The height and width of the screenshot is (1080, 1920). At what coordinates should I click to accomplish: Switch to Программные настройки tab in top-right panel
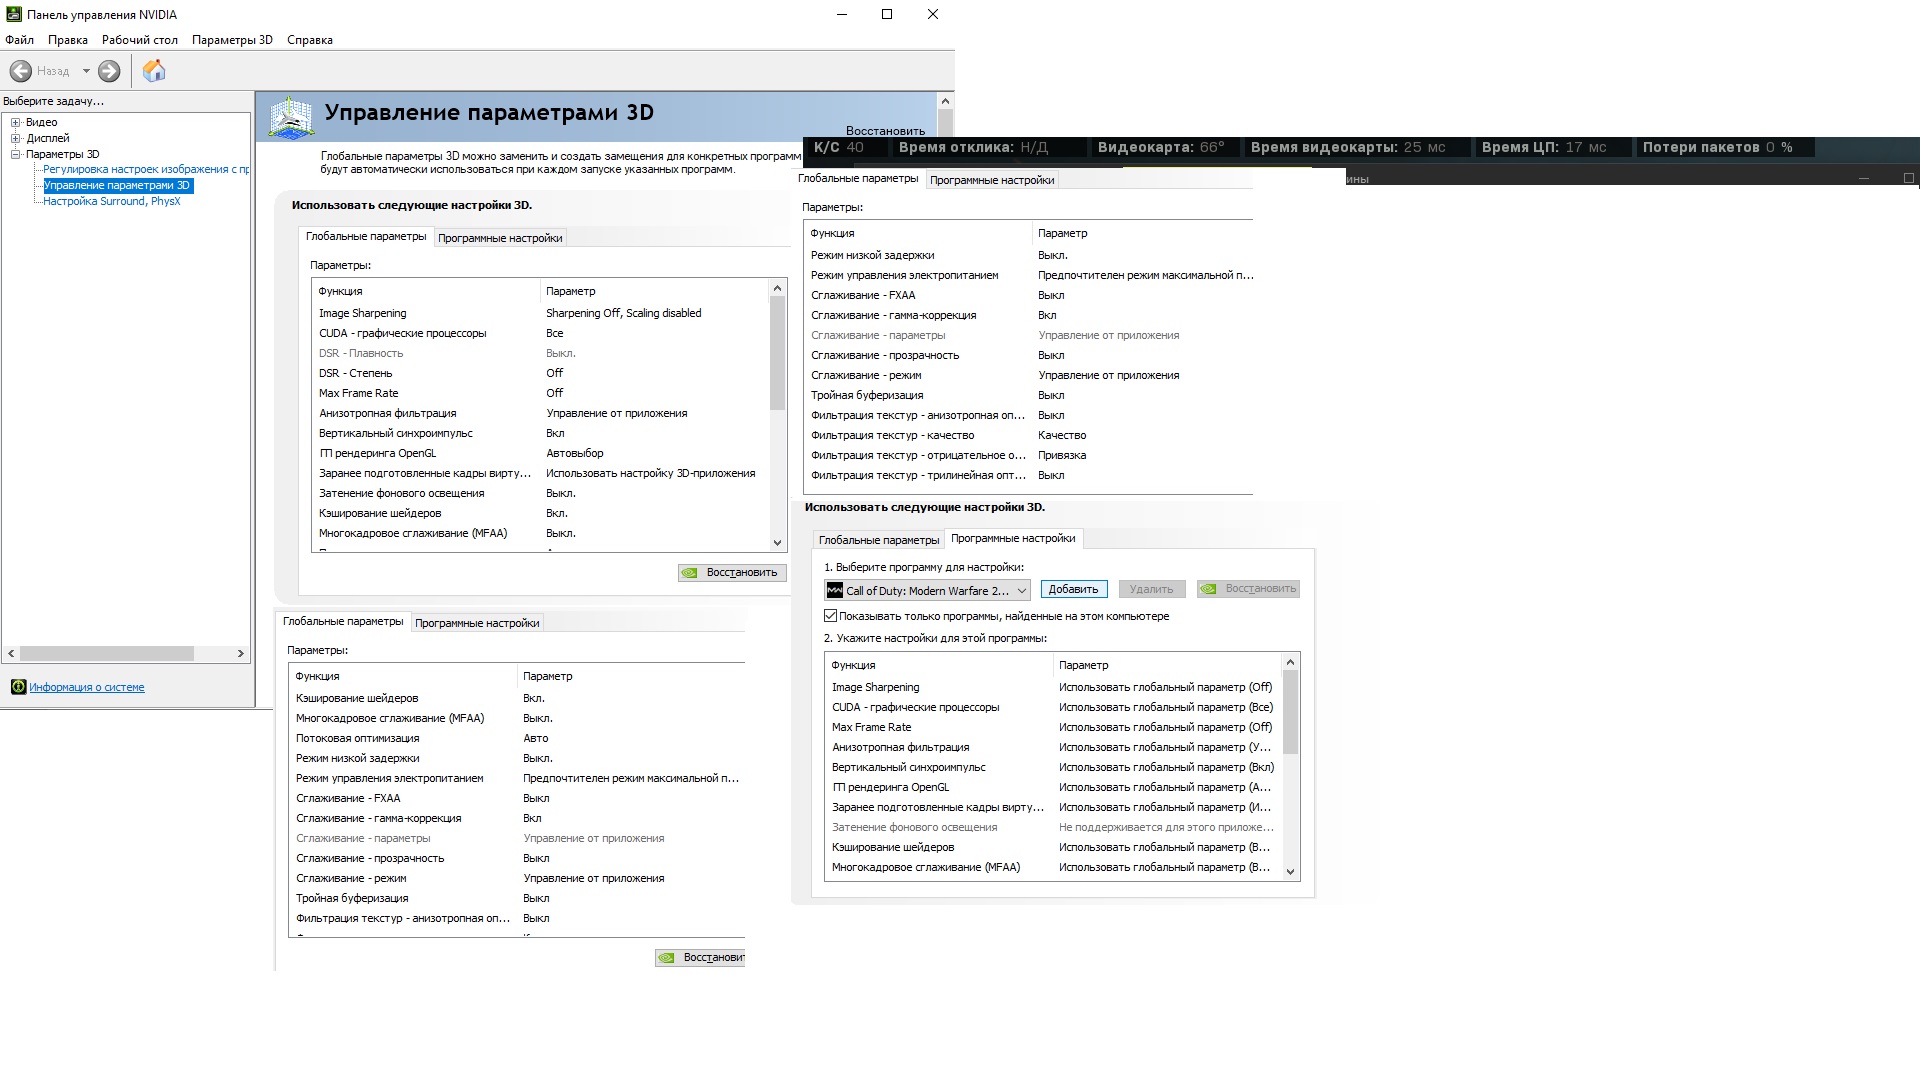click(992, 180)
